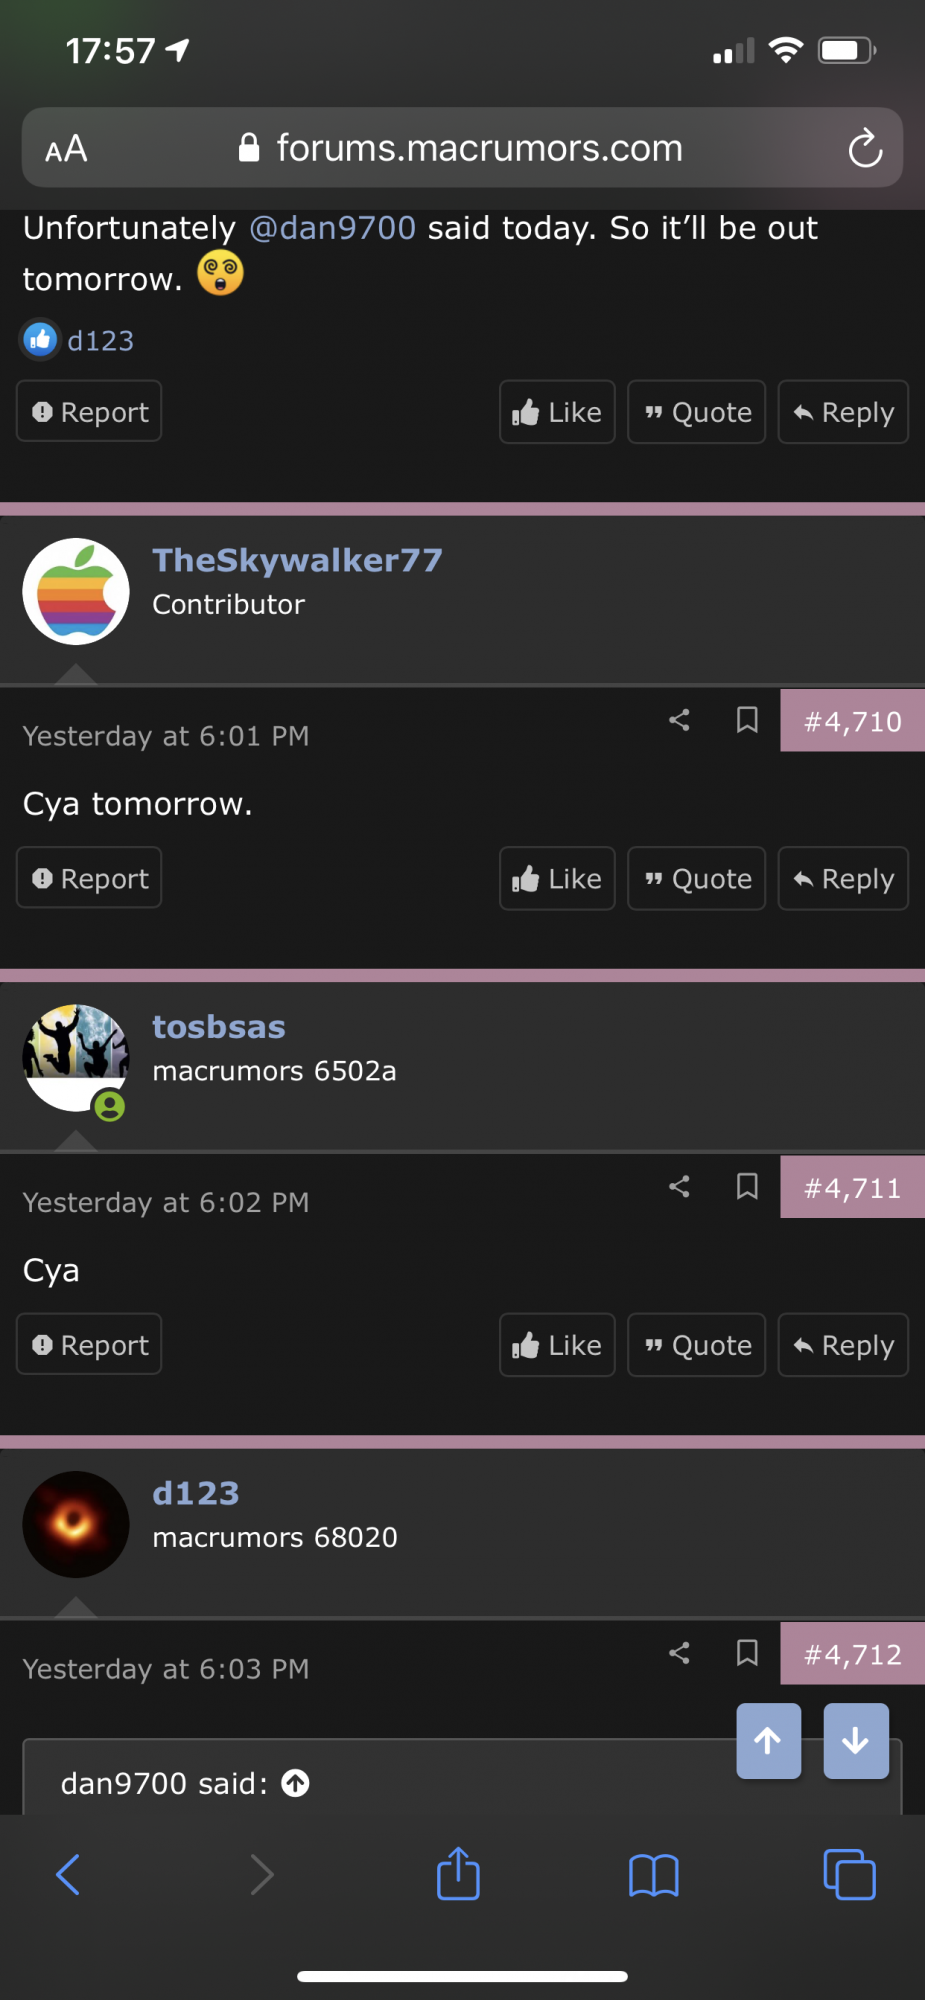Bookmark post #4,712 by d123
This screenshot has width=925, height=2000.
pos(747,1653)
